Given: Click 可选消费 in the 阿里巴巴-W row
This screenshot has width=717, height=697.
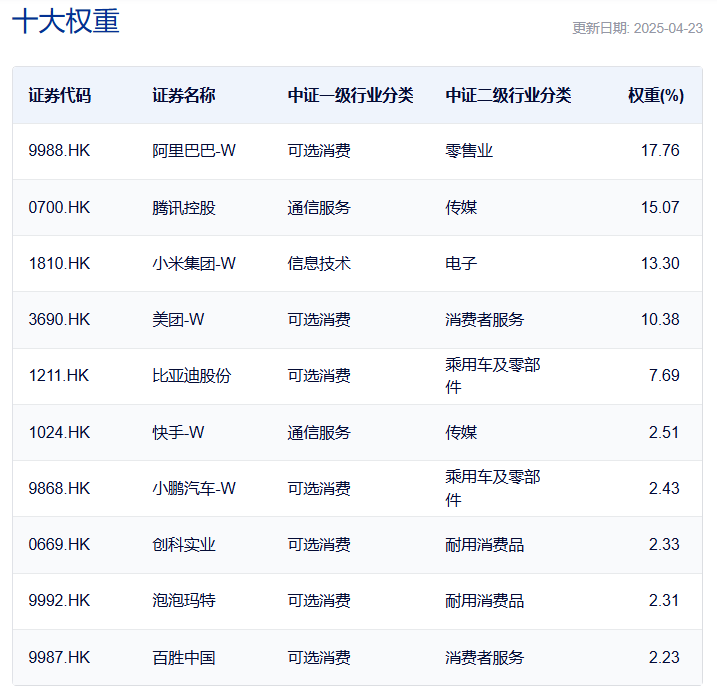Looking at the screenshot, I should pyautogui.click(x=319, y=150).
